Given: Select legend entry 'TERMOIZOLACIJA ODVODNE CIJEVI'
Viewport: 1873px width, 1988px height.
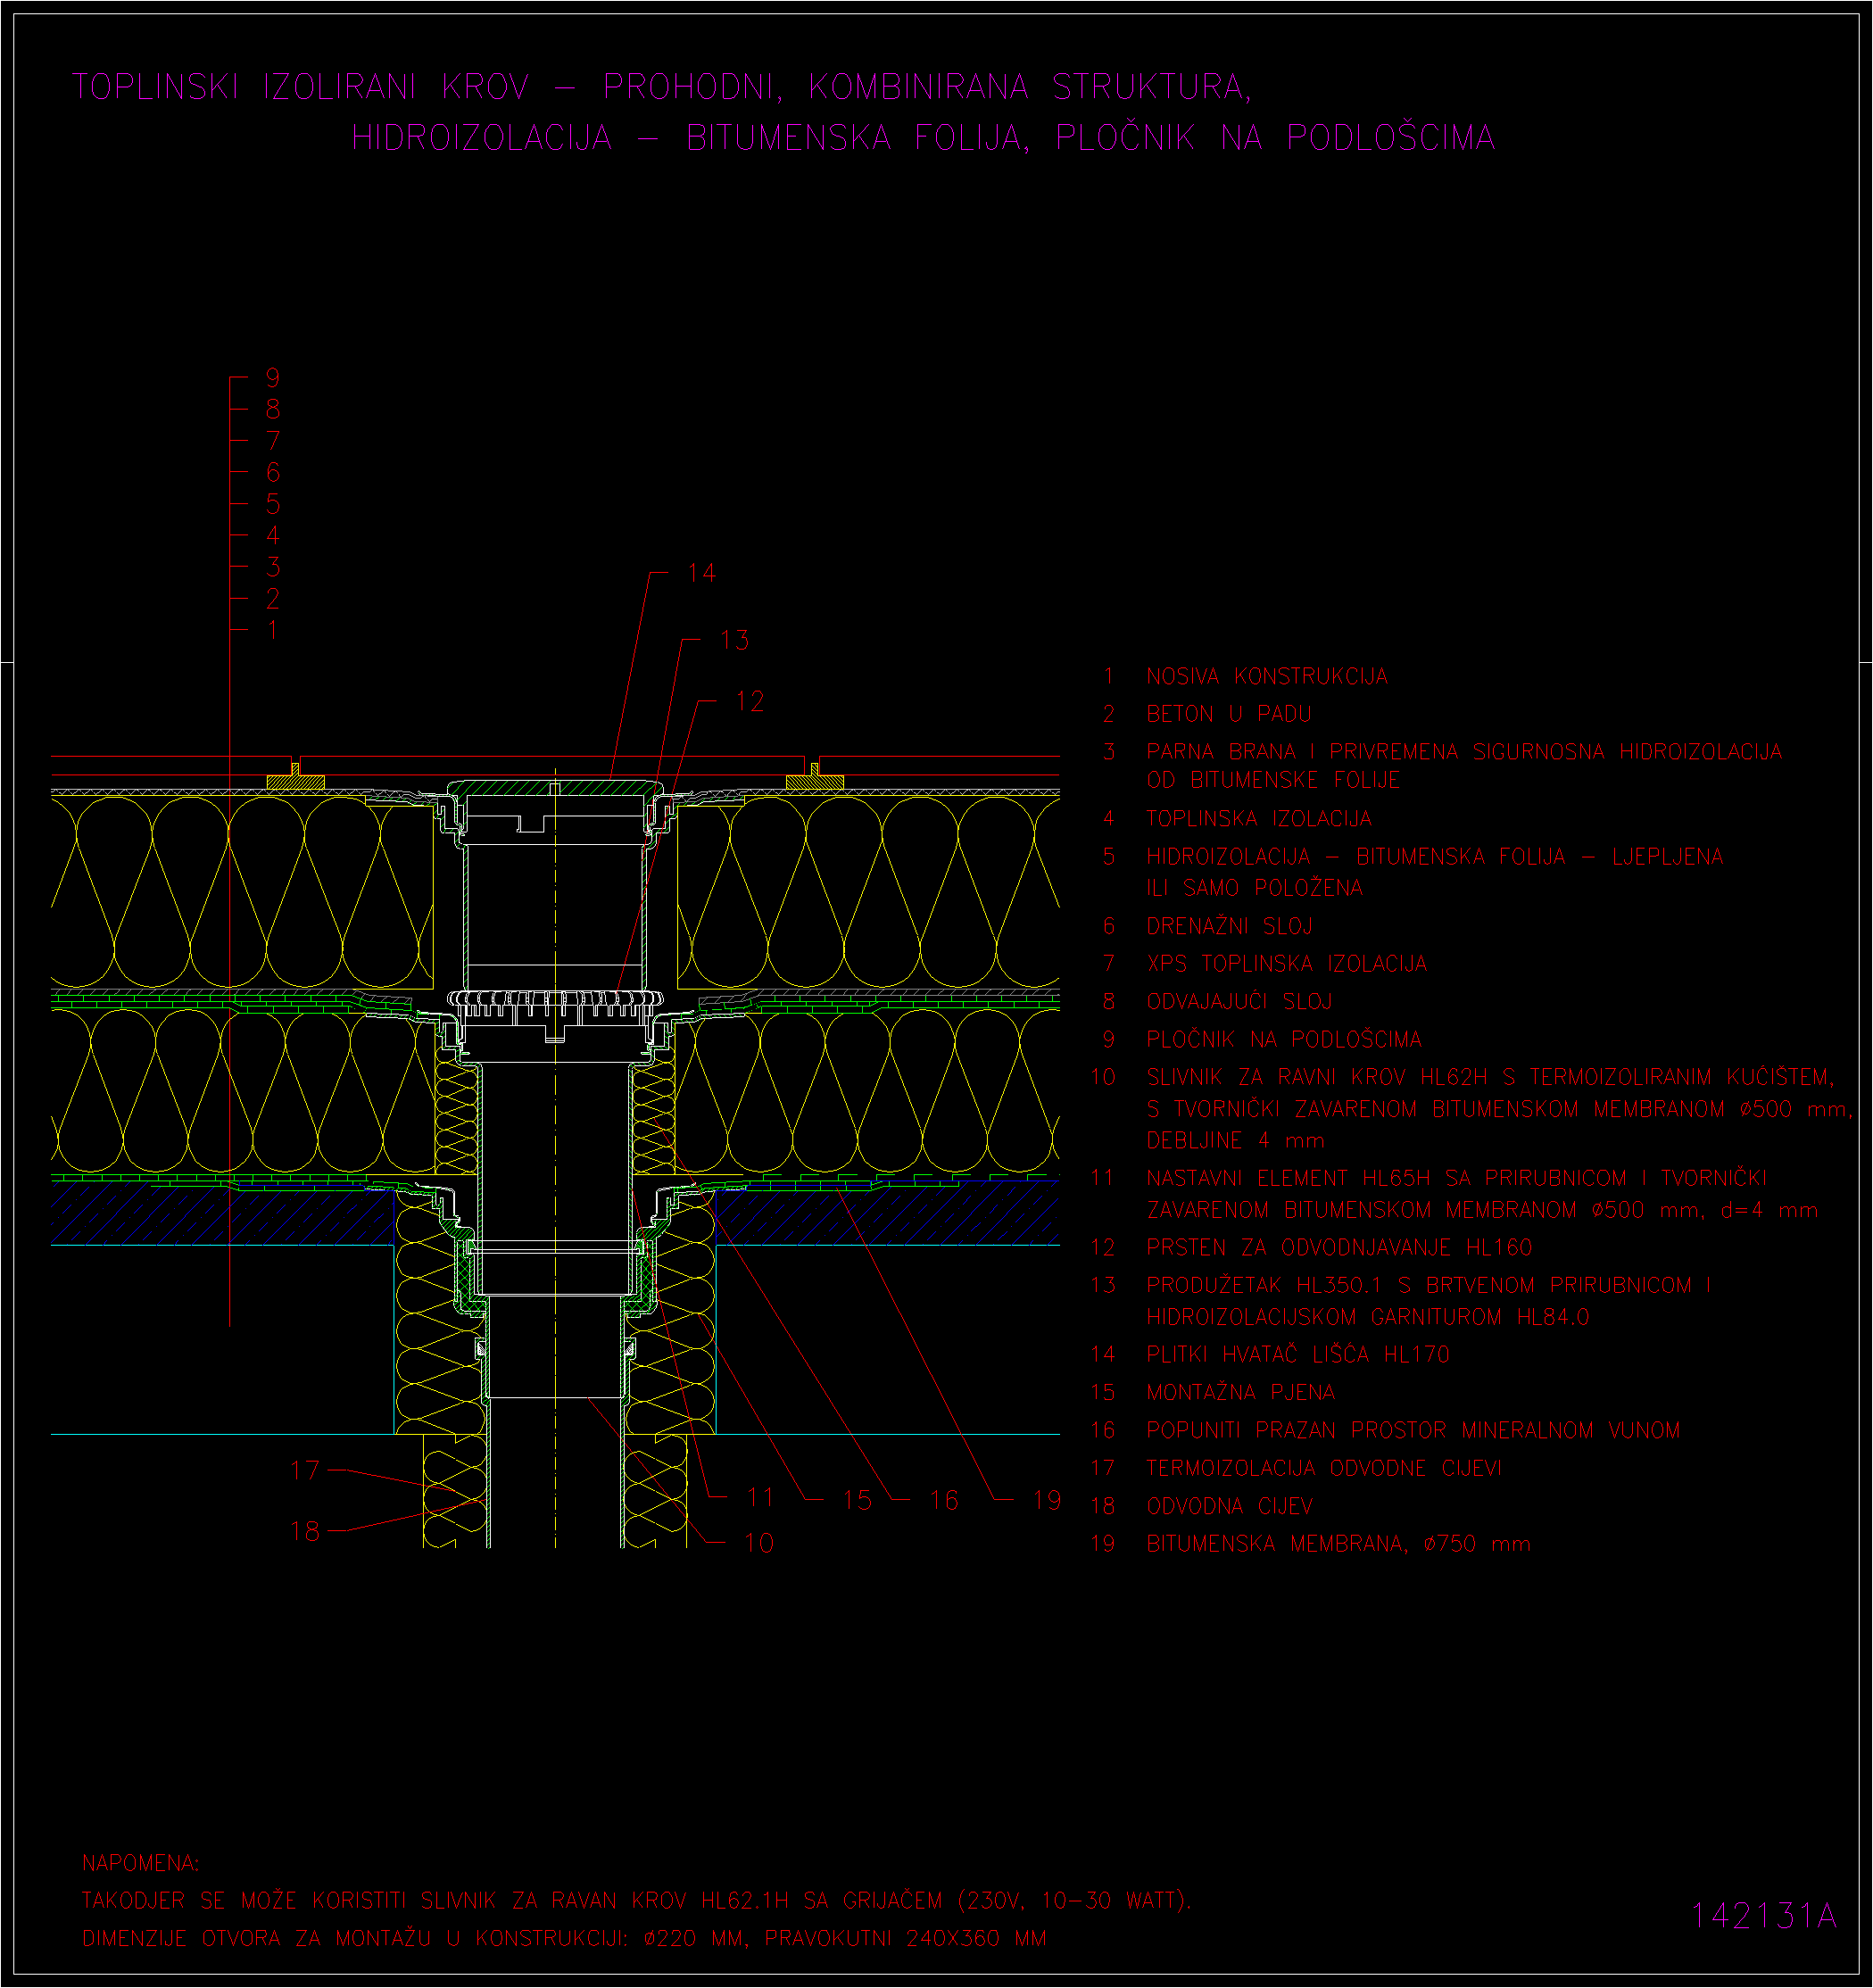Looking at the screenshot, I should pos(1324,1468).
